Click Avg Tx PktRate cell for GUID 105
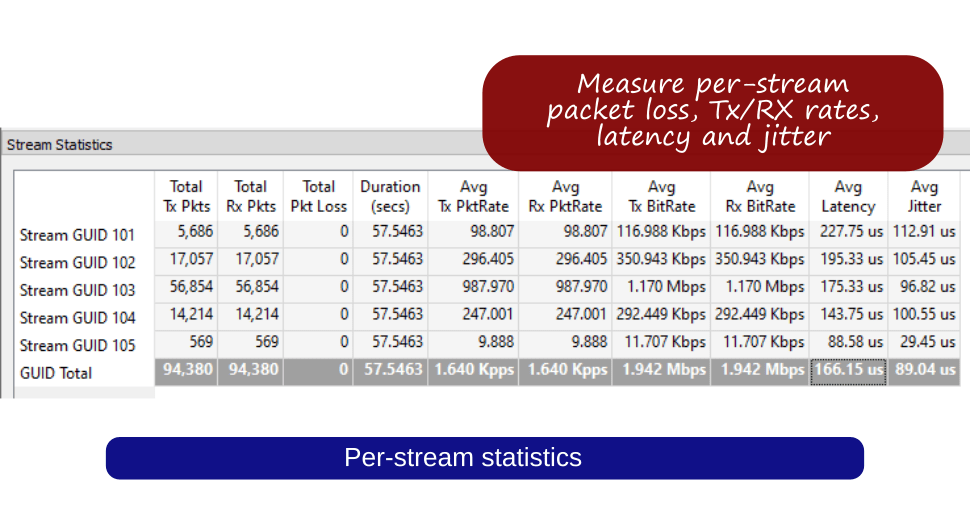The height and width of the screenshot is (526, 970). (473, 344)
